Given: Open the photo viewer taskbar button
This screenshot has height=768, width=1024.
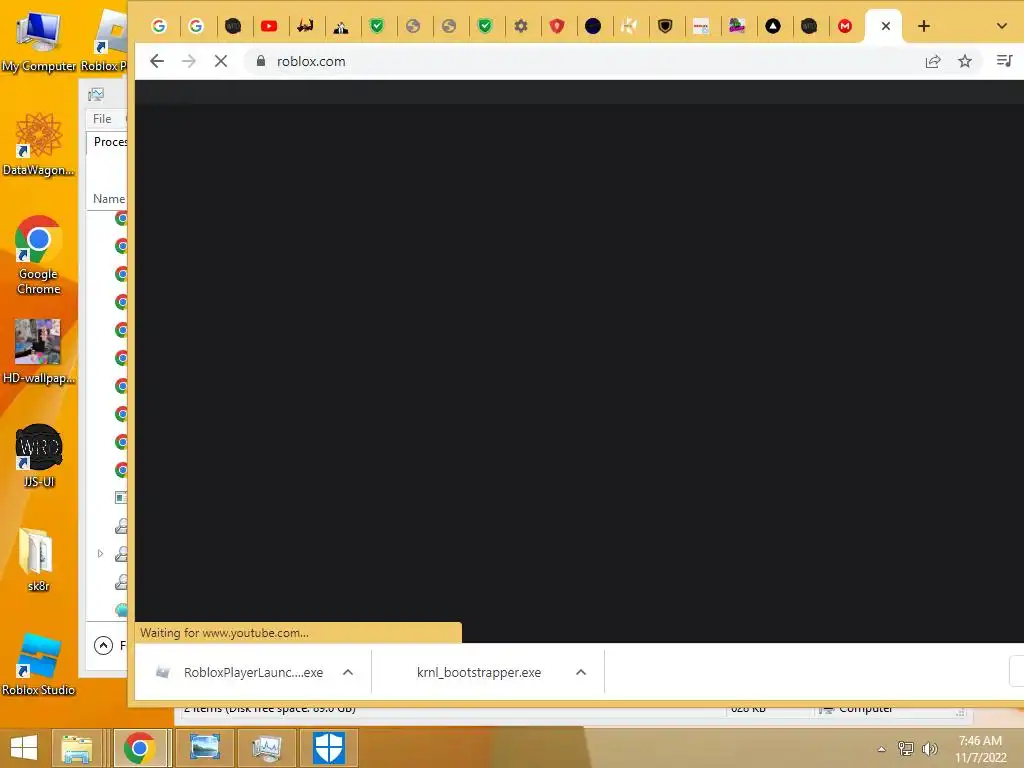Looking at the screenshot, I should click(204, 748).
